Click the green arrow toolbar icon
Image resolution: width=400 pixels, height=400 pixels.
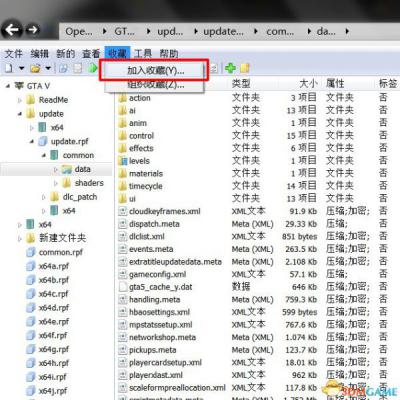pos(93,68)
